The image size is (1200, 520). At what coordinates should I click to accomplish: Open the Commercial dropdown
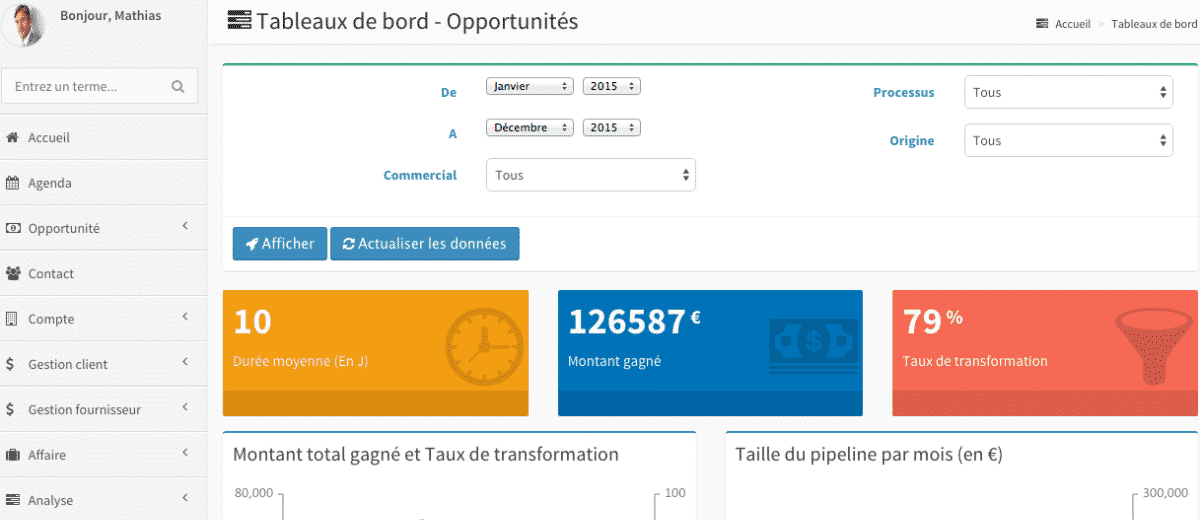pyautogui.click(x=590, y=175)
